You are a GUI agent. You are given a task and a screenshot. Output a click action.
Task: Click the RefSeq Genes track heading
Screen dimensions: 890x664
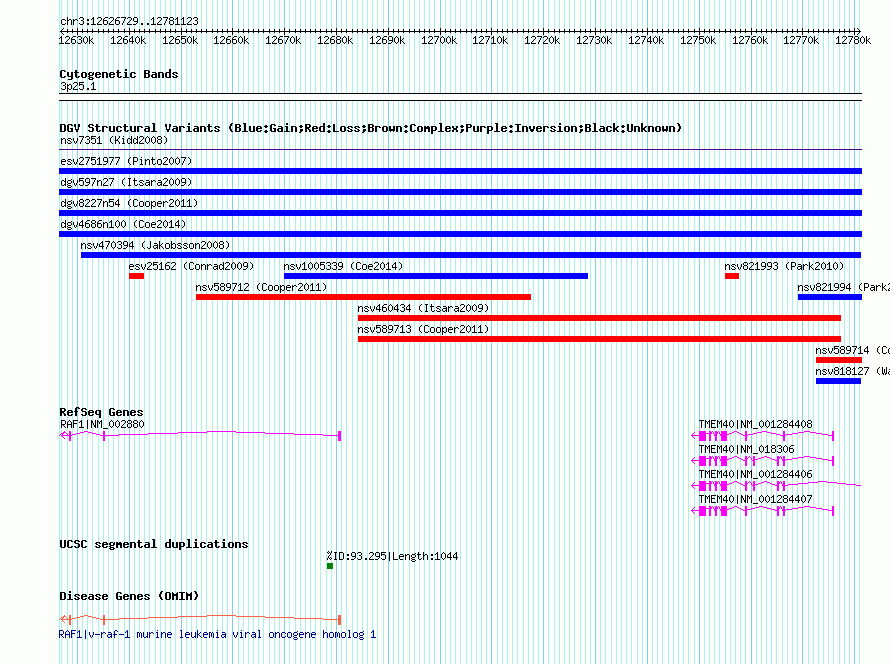[102, 412]
